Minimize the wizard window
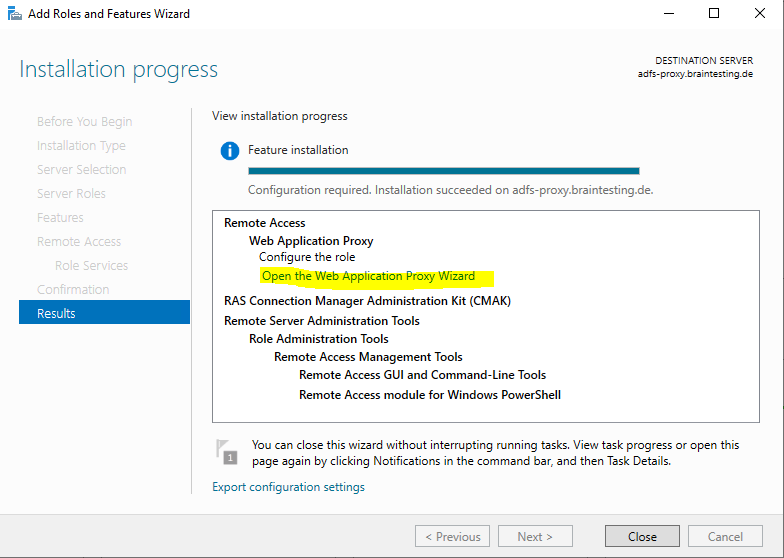Image resolution: width=784 pixels, height=558 pixels. (668, 14)
